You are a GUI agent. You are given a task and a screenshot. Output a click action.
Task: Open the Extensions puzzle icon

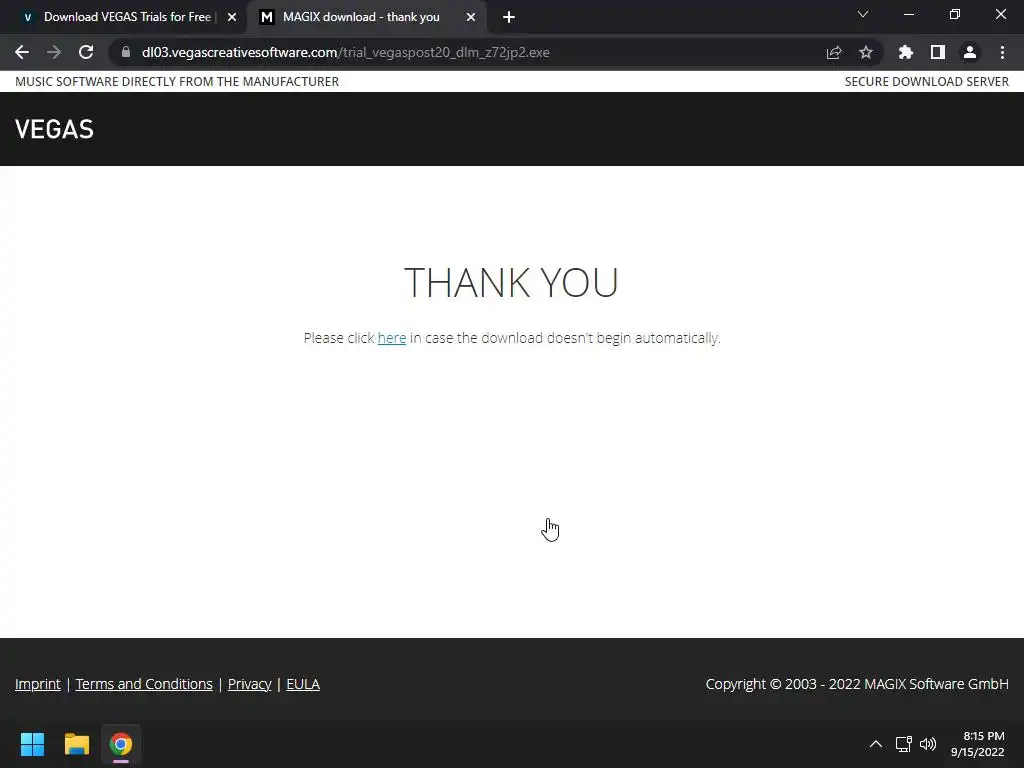click(x=906, y=52)
